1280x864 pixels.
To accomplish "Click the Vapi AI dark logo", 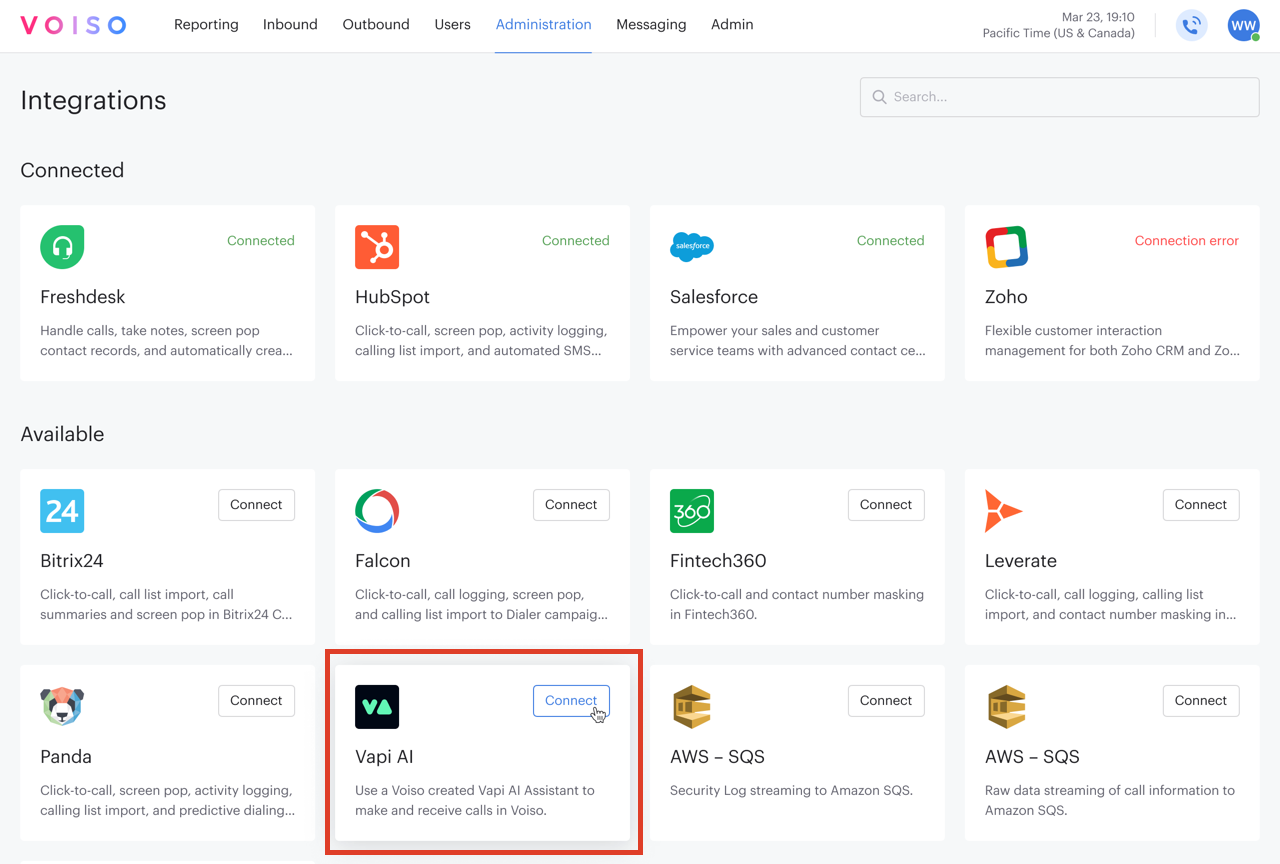I will coord(377,707).
